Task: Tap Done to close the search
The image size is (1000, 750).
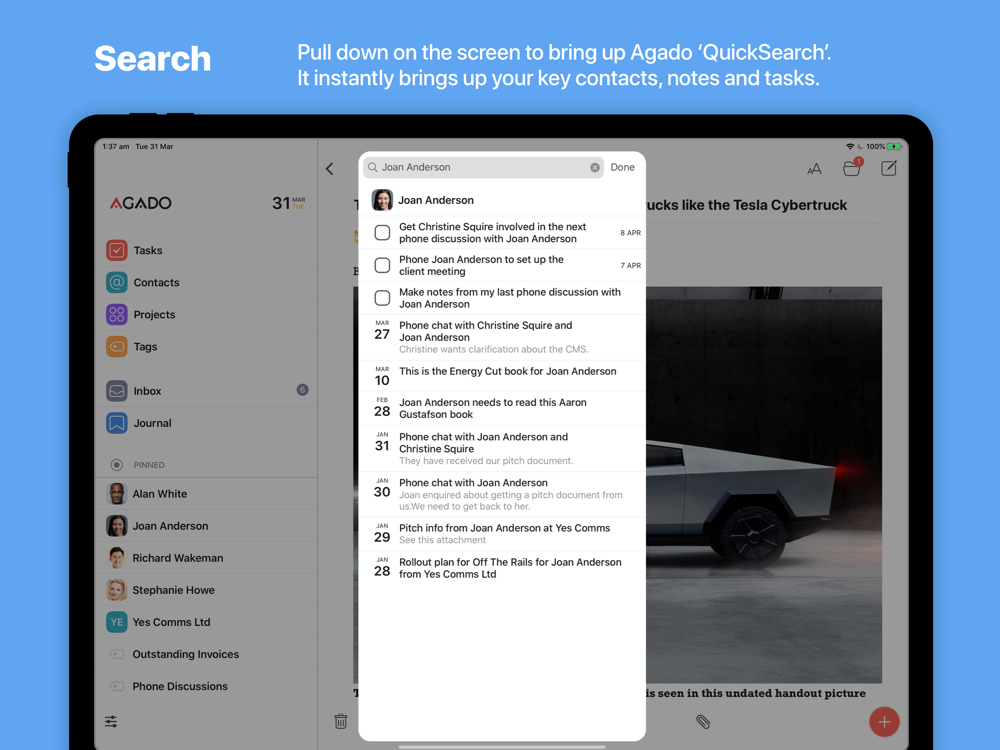Action: 622,167
